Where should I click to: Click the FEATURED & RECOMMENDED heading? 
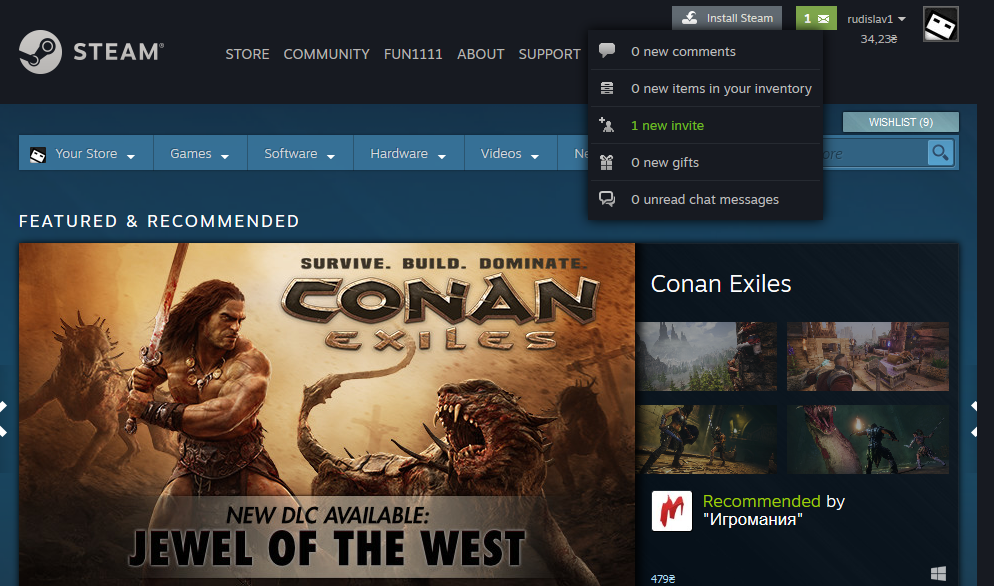[159, 221]
